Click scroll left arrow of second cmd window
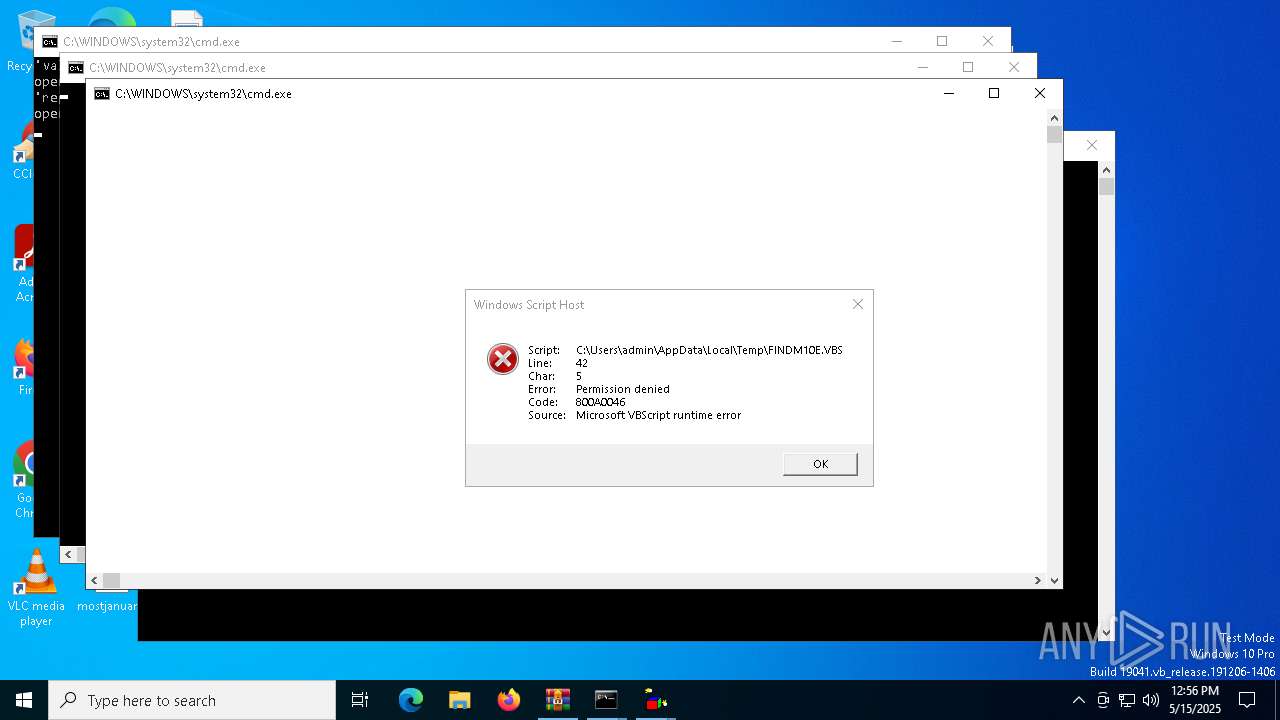1280x720 pixels. point(69,554)
